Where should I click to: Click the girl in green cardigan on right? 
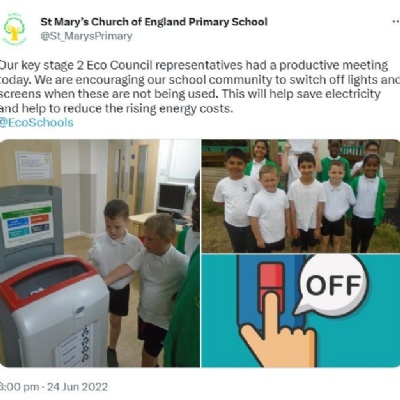[x=369, y=203]
